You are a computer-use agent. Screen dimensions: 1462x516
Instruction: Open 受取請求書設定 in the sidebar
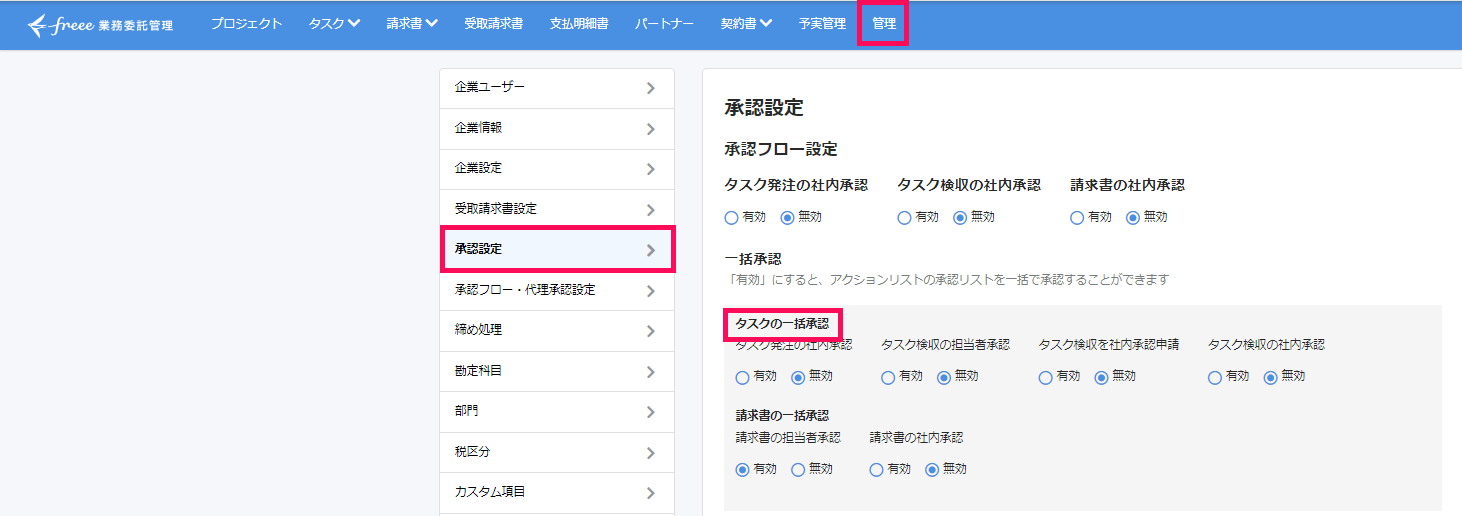(x=557, y=209)
